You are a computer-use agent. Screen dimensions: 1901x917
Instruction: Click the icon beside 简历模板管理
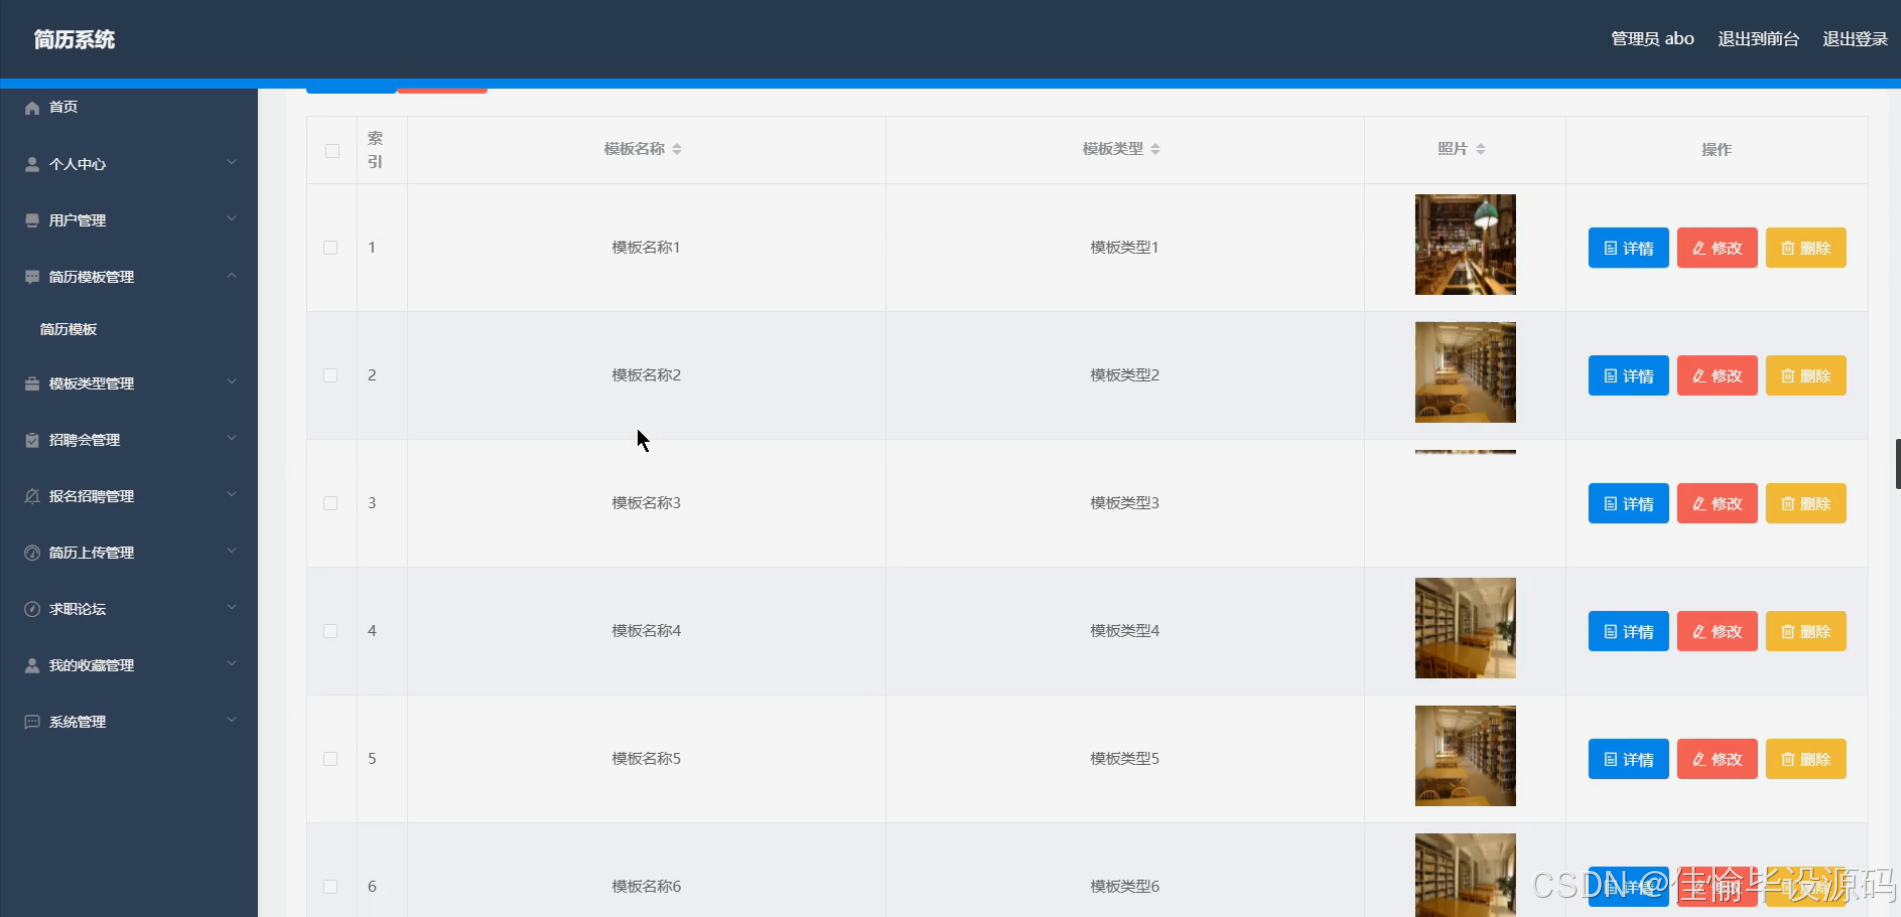click(32, 277)
